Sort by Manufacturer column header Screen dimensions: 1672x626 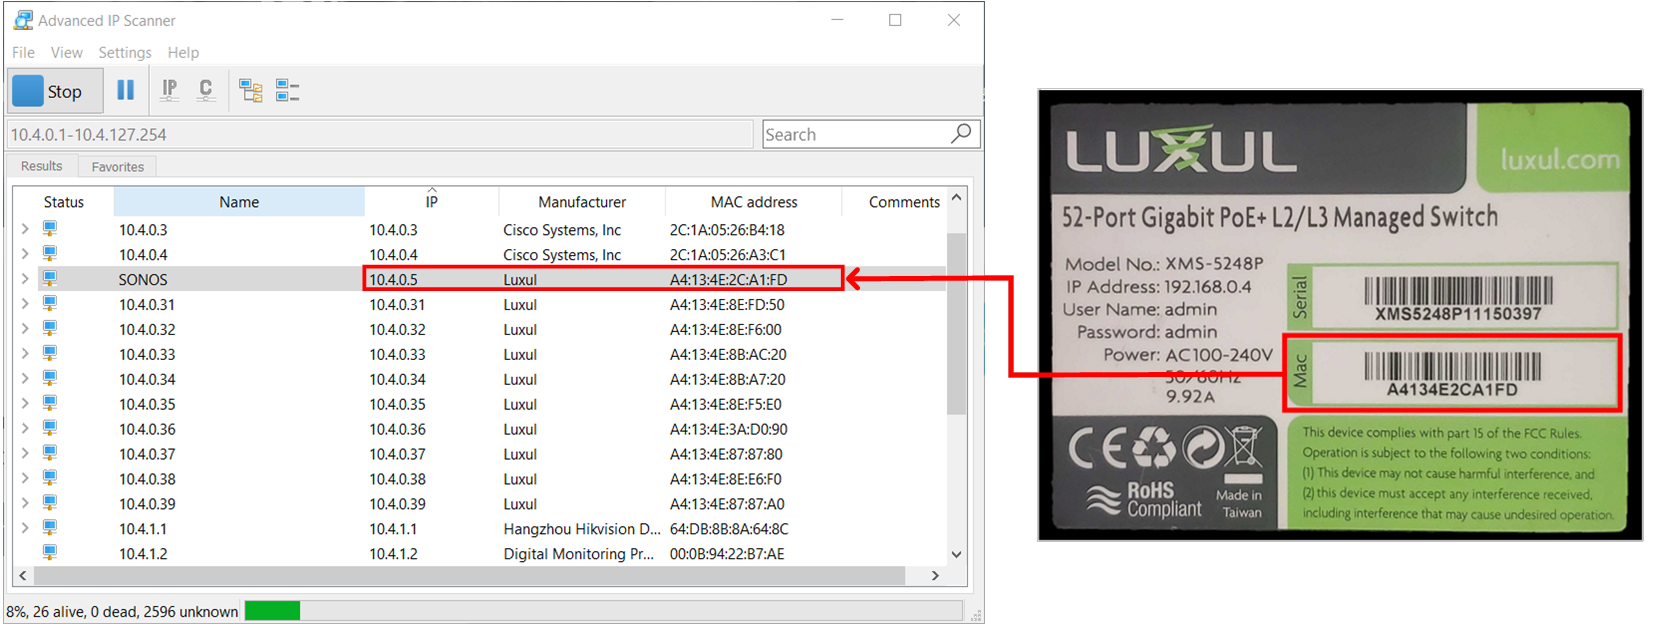(x=581, y=202)
